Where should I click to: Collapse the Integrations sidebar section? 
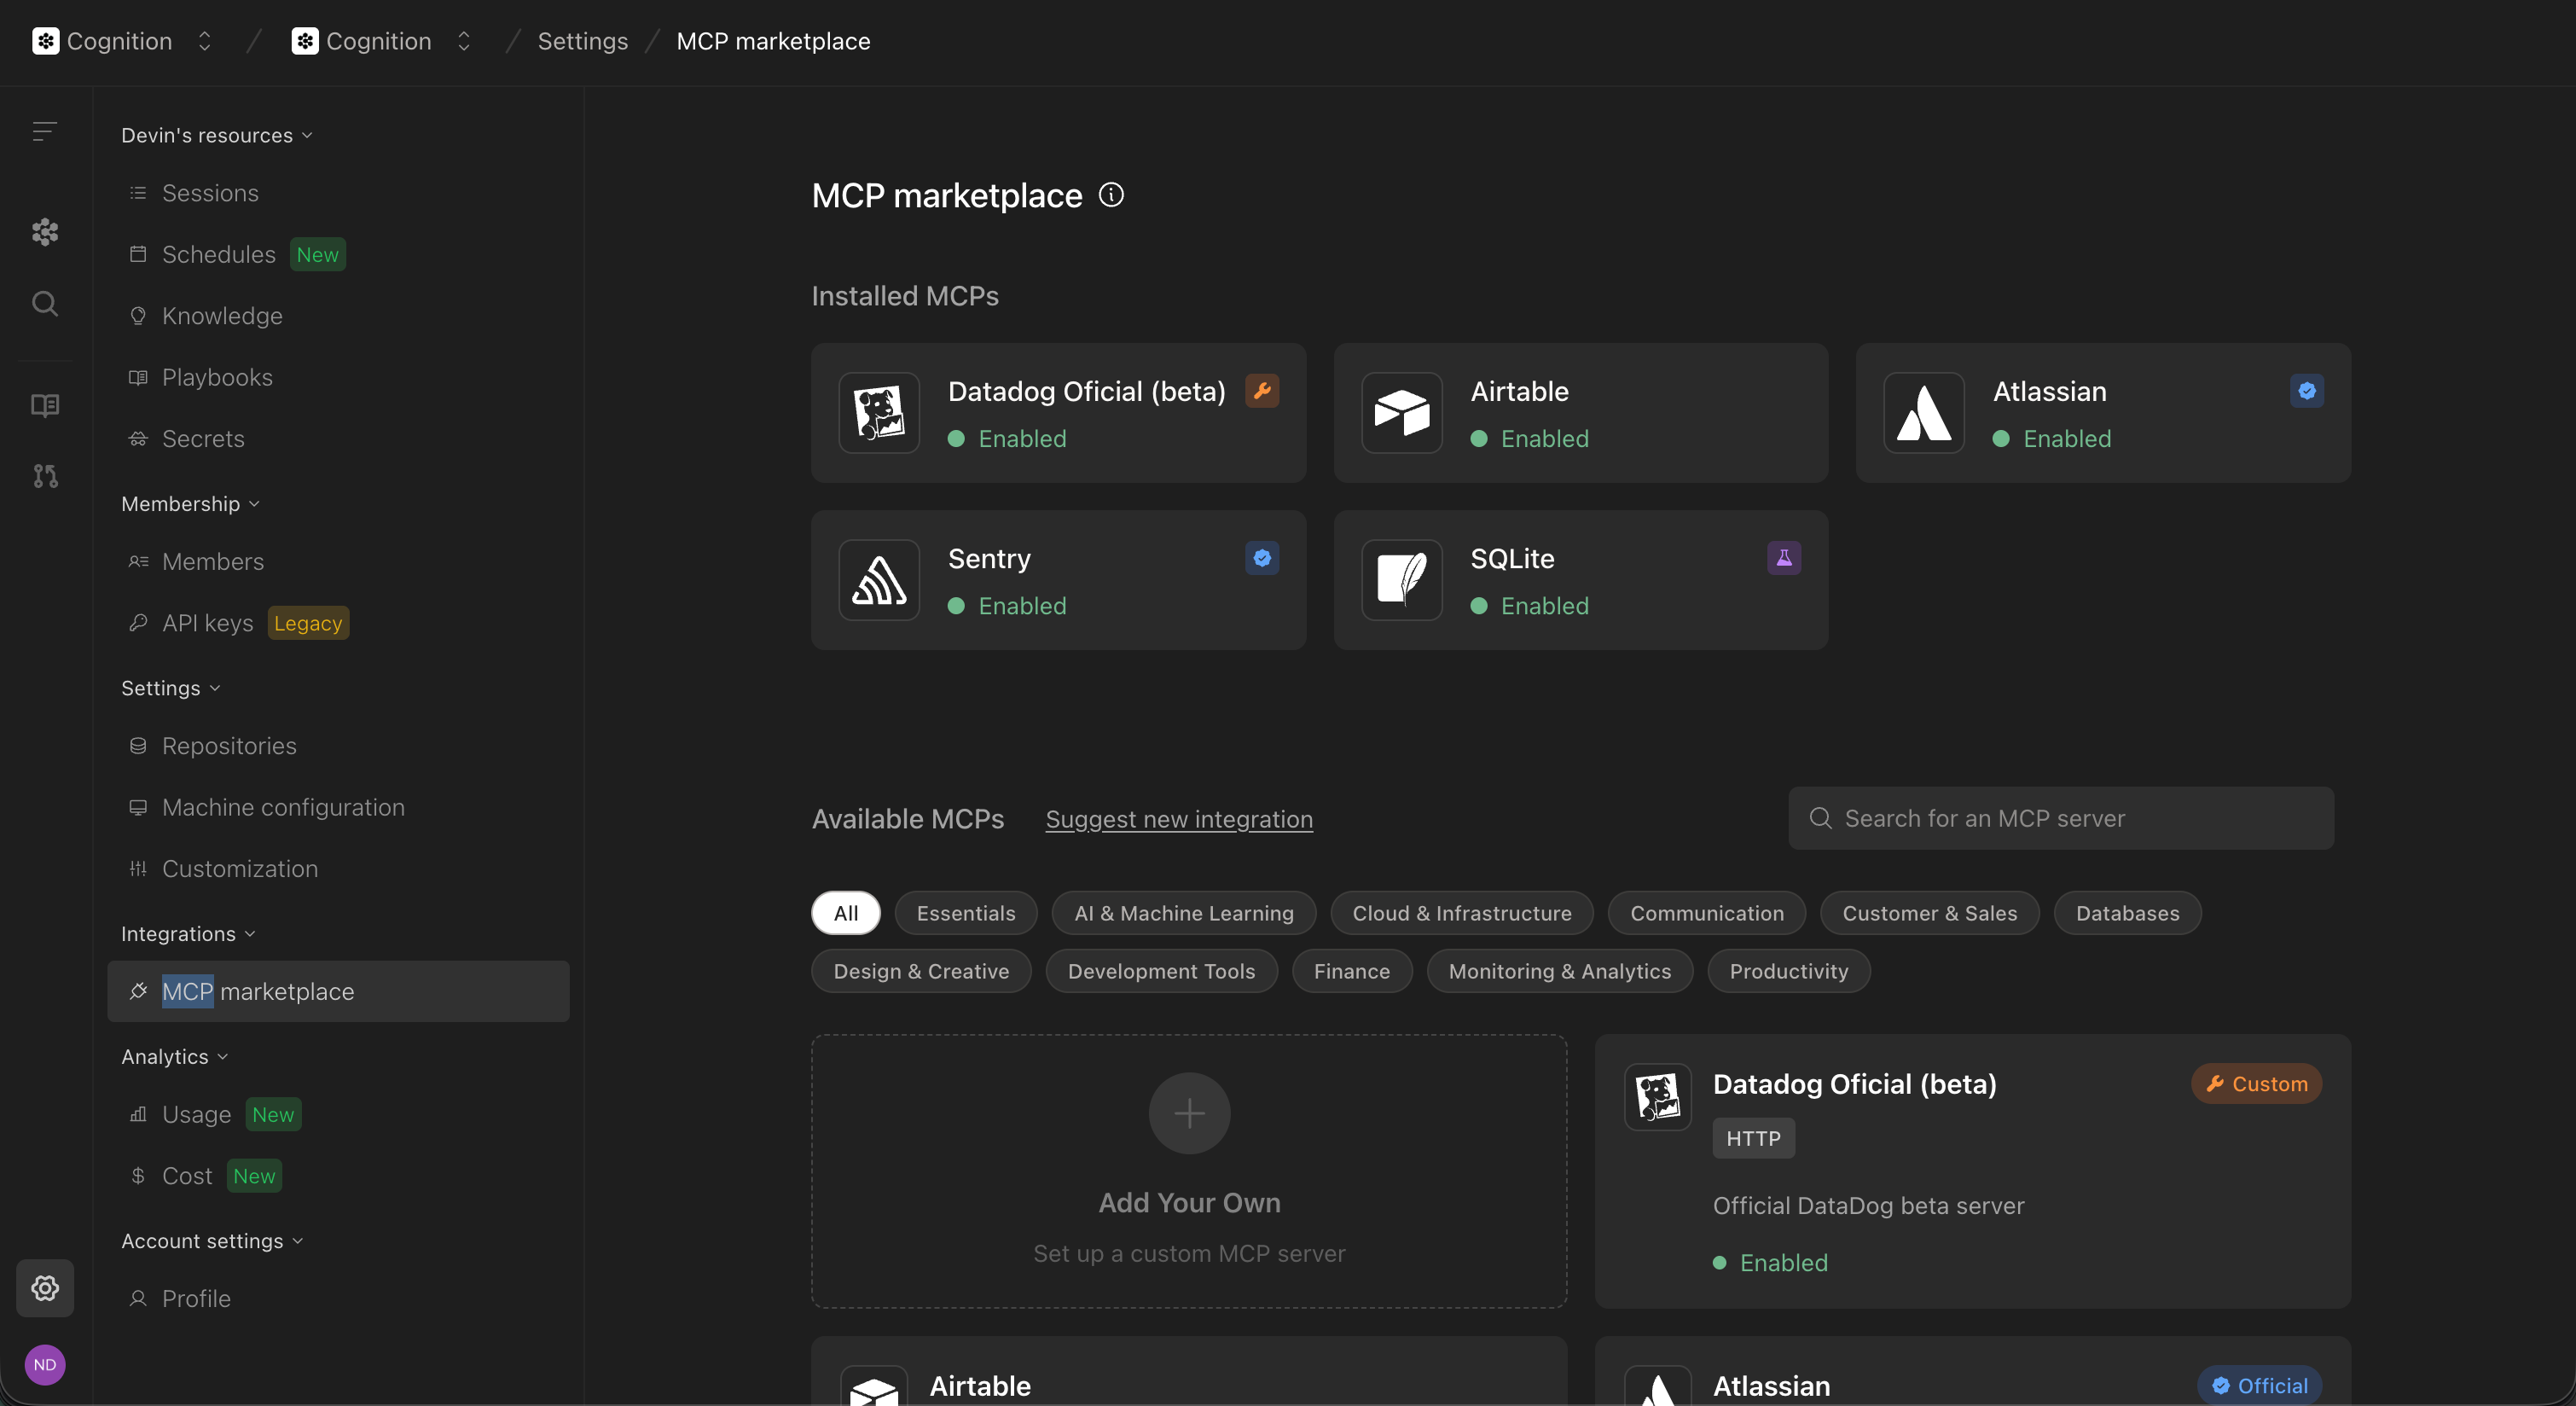click(188, 933)
